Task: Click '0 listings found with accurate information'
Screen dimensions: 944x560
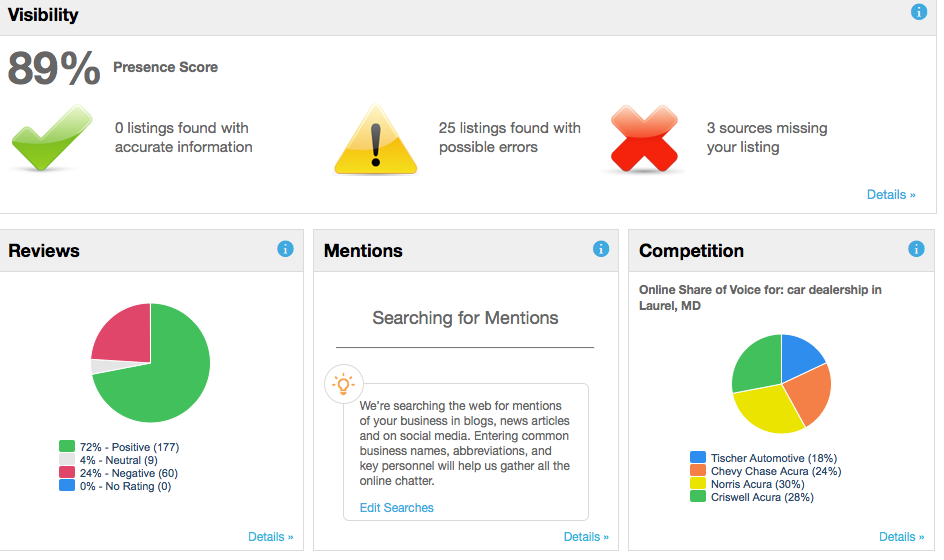Action: coord(184,137)
